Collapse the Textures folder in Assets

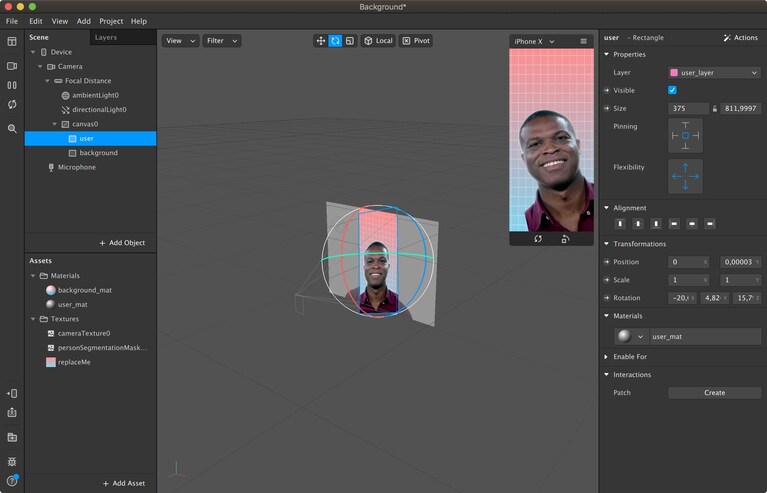tap(33, 319)
